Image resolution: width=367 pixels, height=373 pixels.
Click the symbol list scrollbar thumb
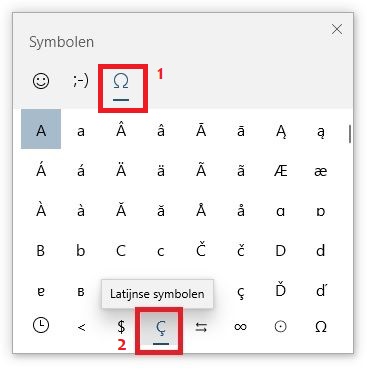[350, 134]
